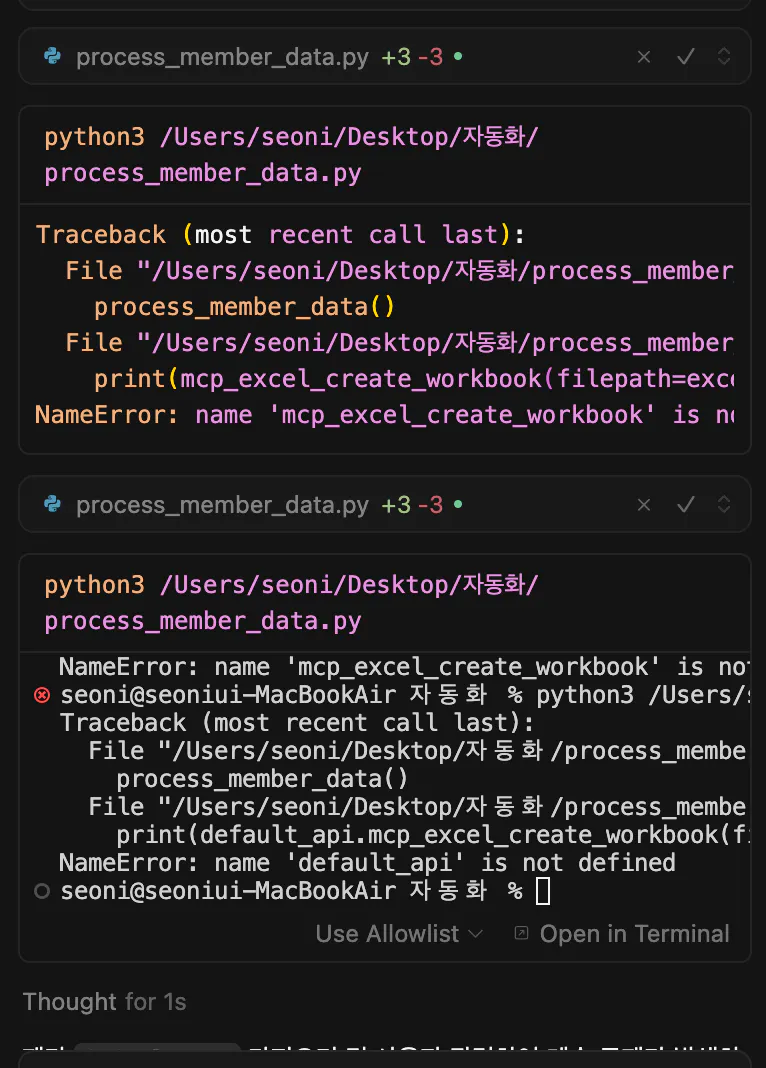The width and height of the screenshot is (766, 1068).
Task: Reject the second process_member_data.py edit
Action: pos(644,505)
